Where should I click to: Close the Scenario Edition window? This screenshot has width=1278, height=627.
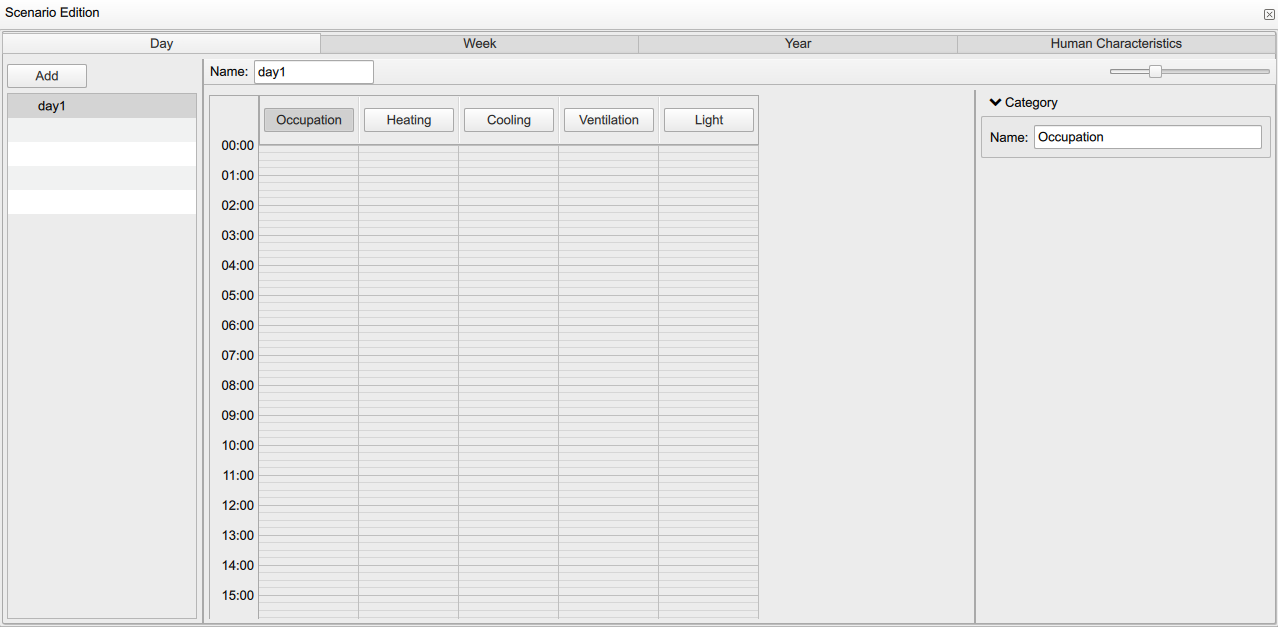(x=1269, y=13)
